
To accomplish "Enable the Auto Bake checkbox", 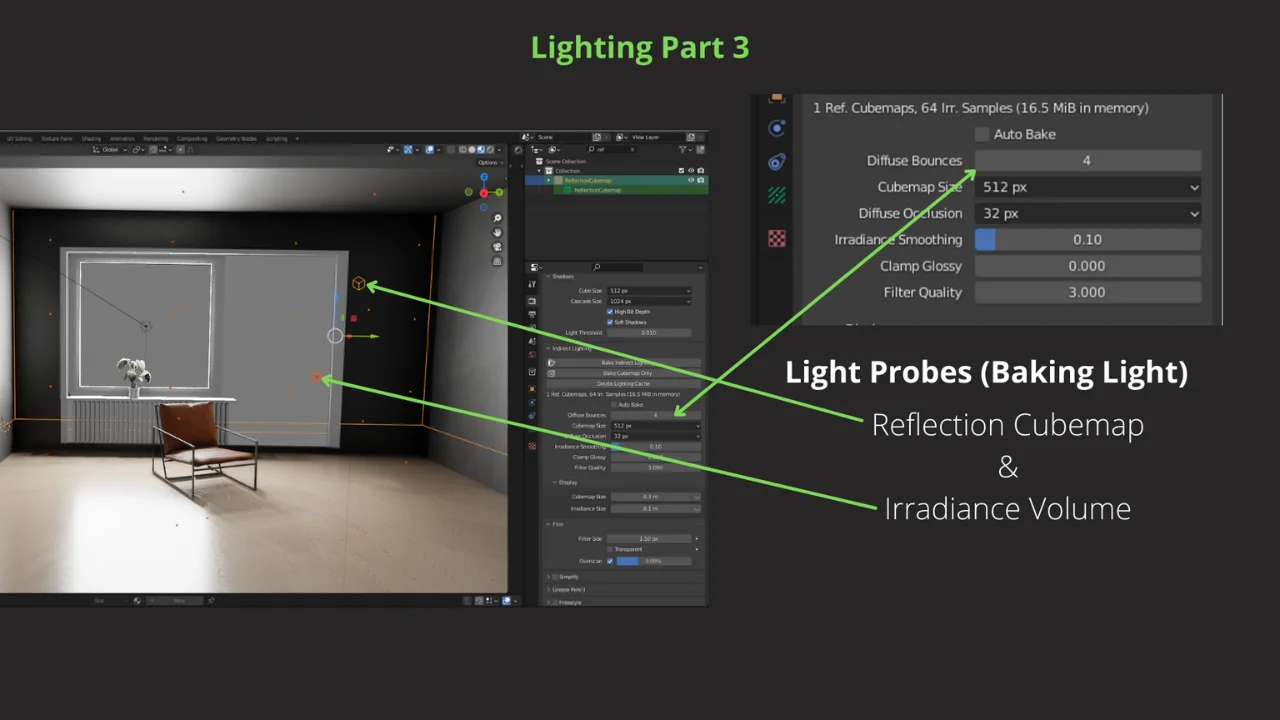I will tap(981, 134).
